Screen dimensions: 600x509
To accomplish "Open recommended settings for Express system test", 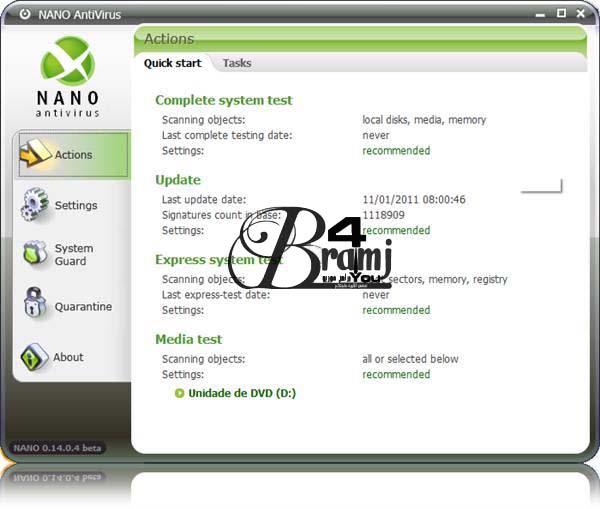I will [x=396, y=310].
